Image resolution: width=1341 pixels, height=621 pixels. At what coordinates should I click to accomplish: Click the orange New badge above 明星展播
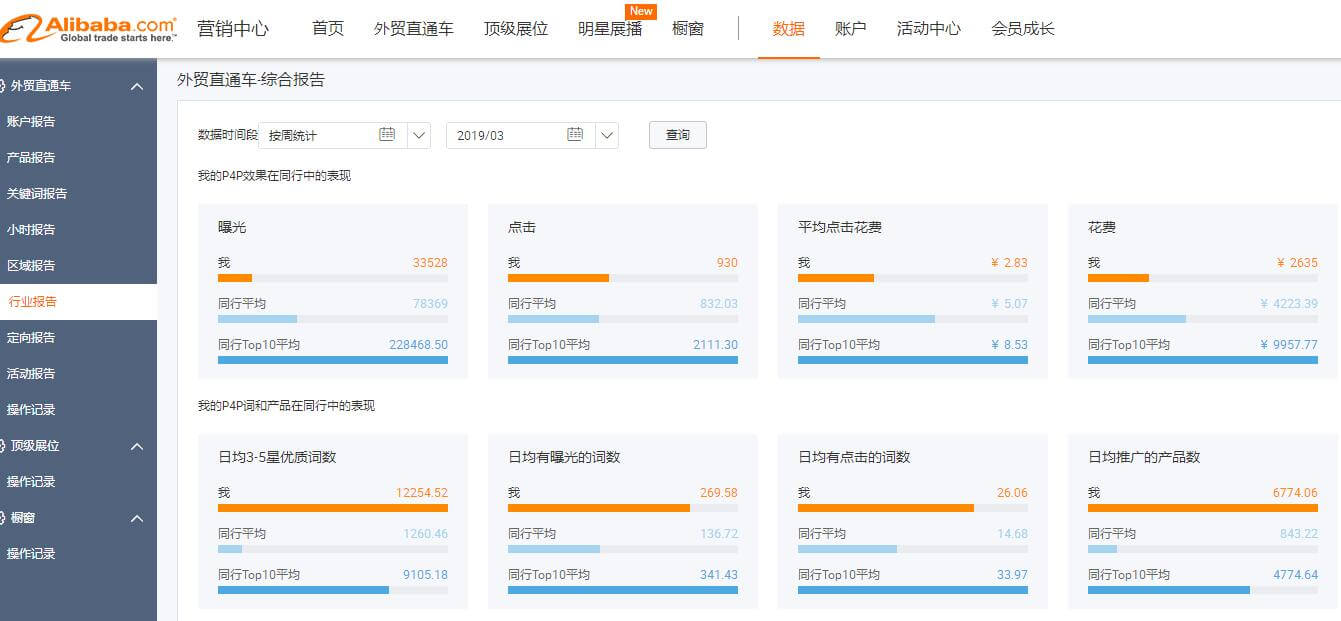point(641,11)
